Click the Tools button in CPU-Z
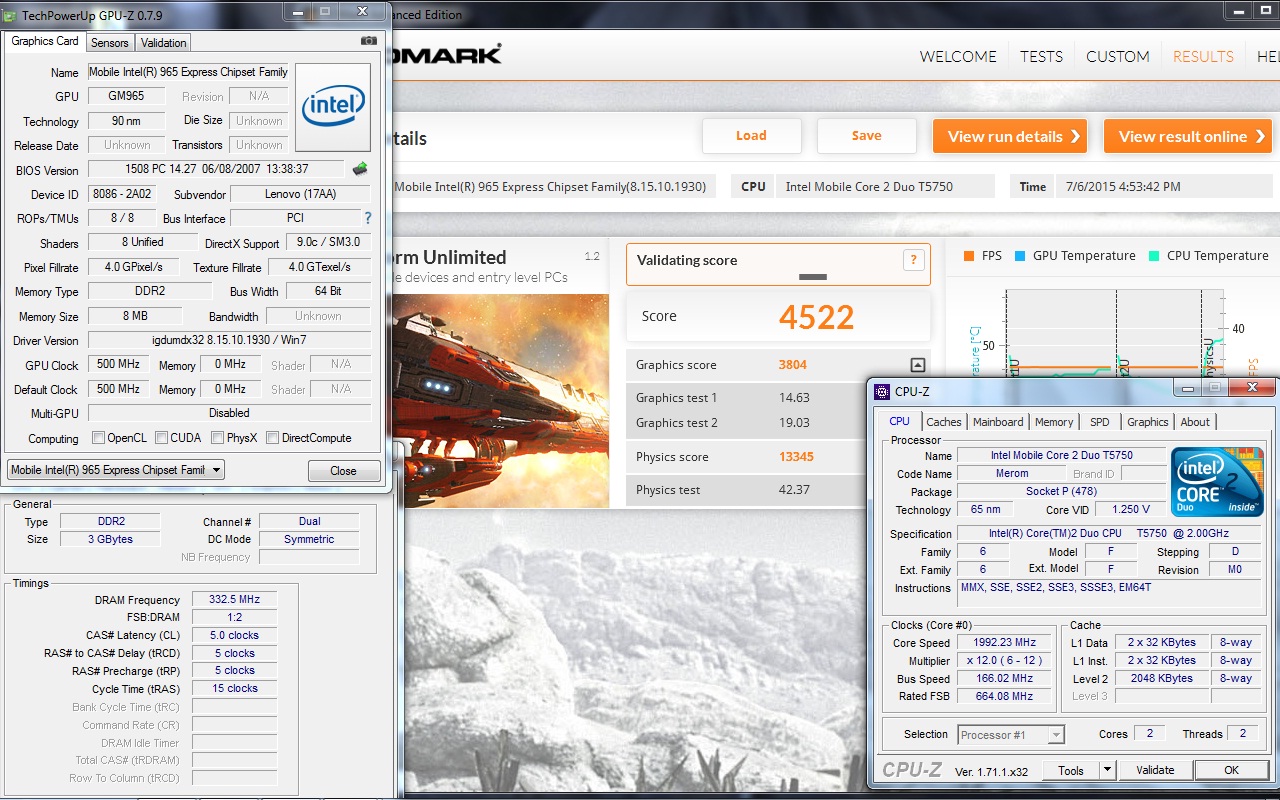 point(1071,770)
